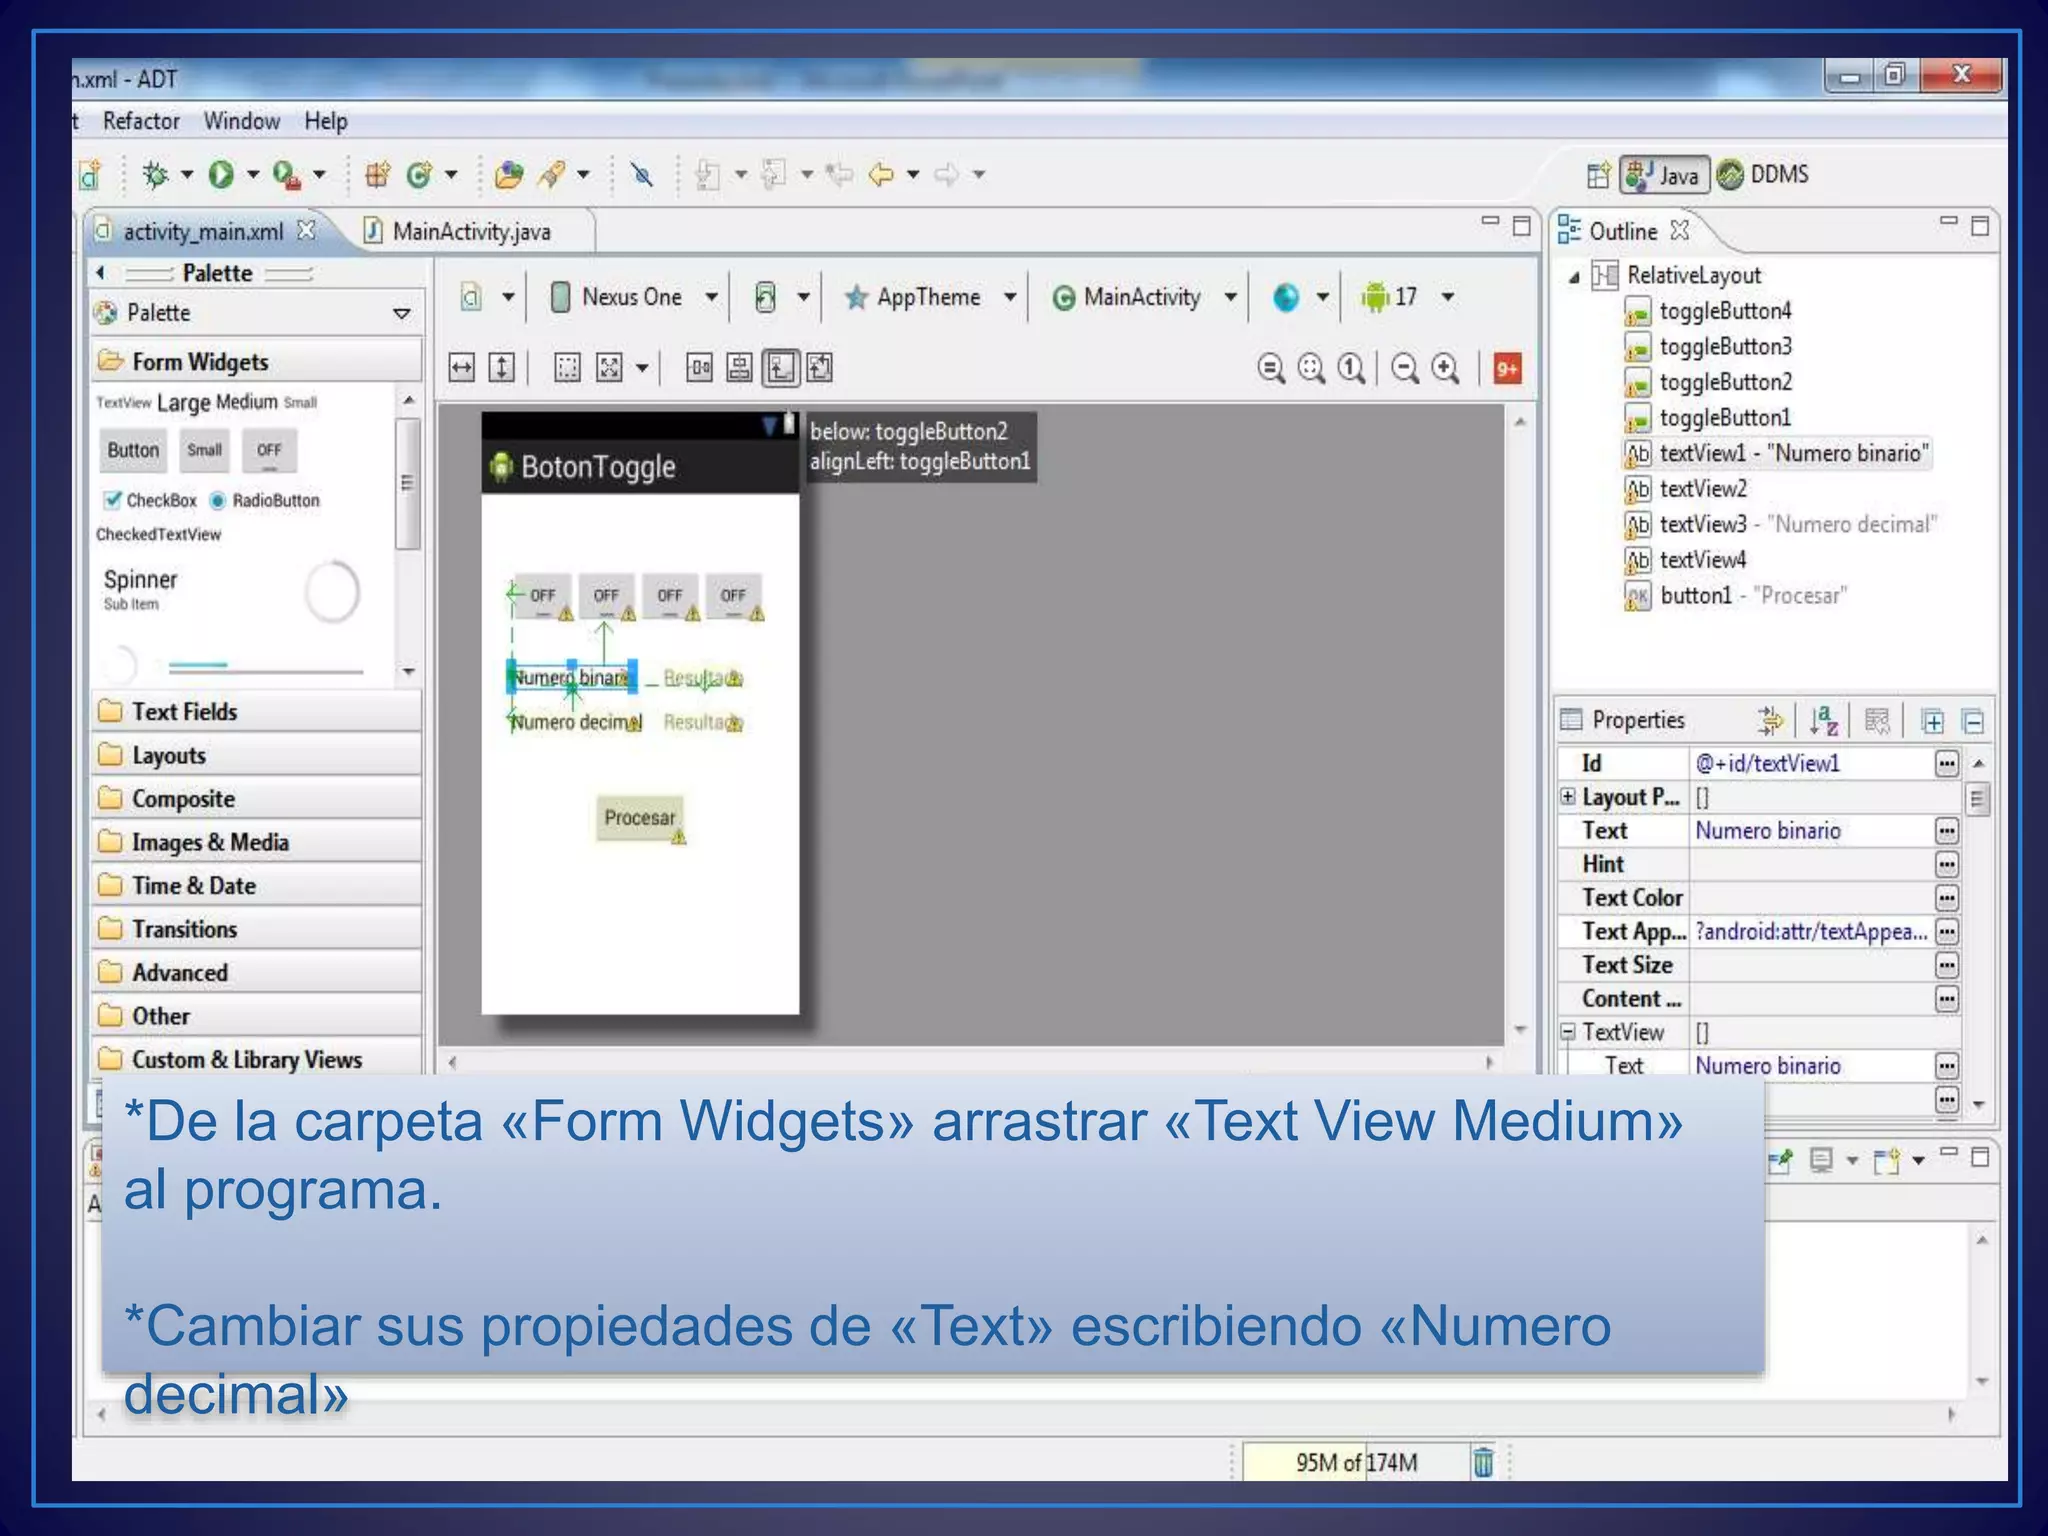Click the Debug bug icon in toolbar
This screenshot has height=1536, width=2048.
click(x=155, y=175)
